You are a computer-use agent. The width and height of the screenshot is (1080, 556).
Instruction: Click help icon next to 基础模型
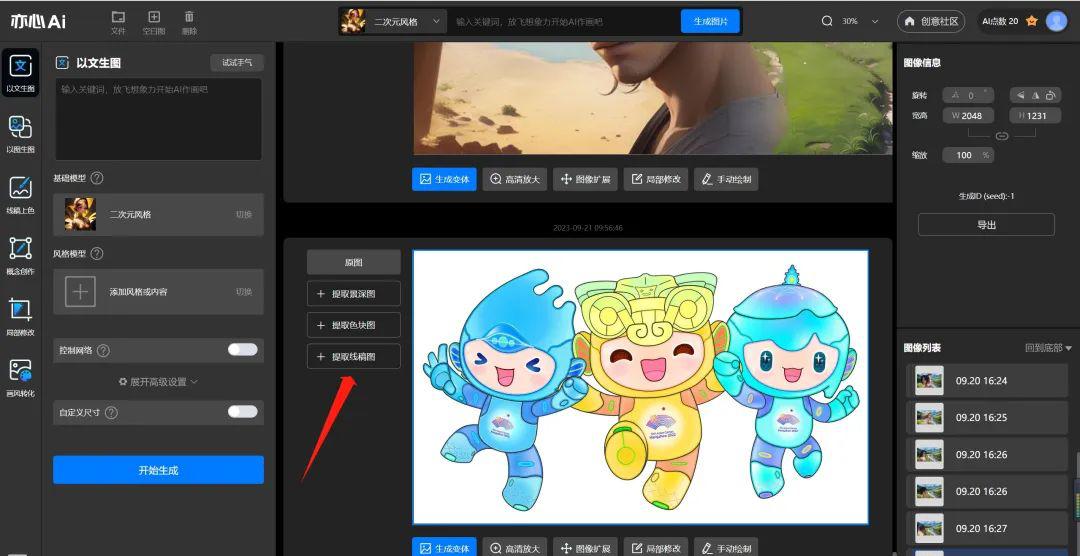97,178
